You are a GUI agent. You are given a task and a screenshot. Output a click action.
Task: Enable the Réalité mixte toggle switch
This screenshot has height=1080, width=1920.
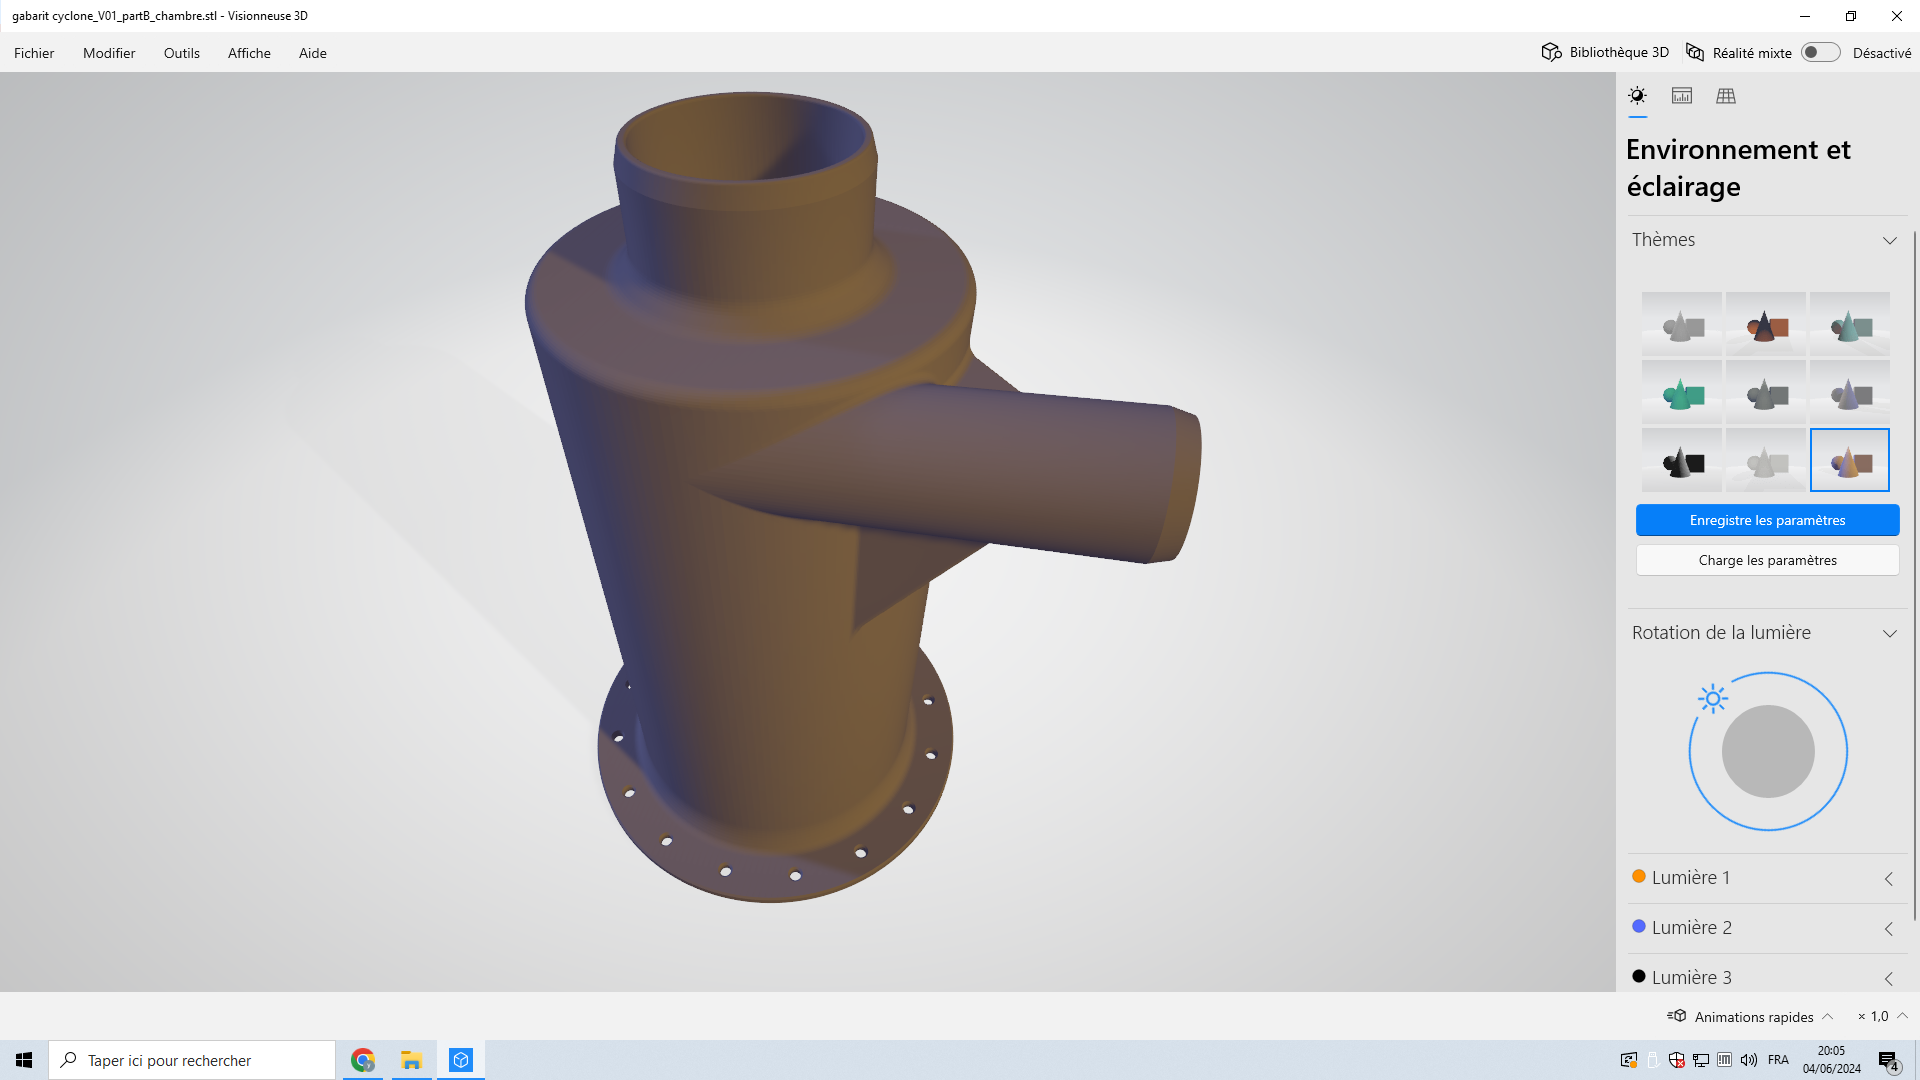tap(1820, 53)
